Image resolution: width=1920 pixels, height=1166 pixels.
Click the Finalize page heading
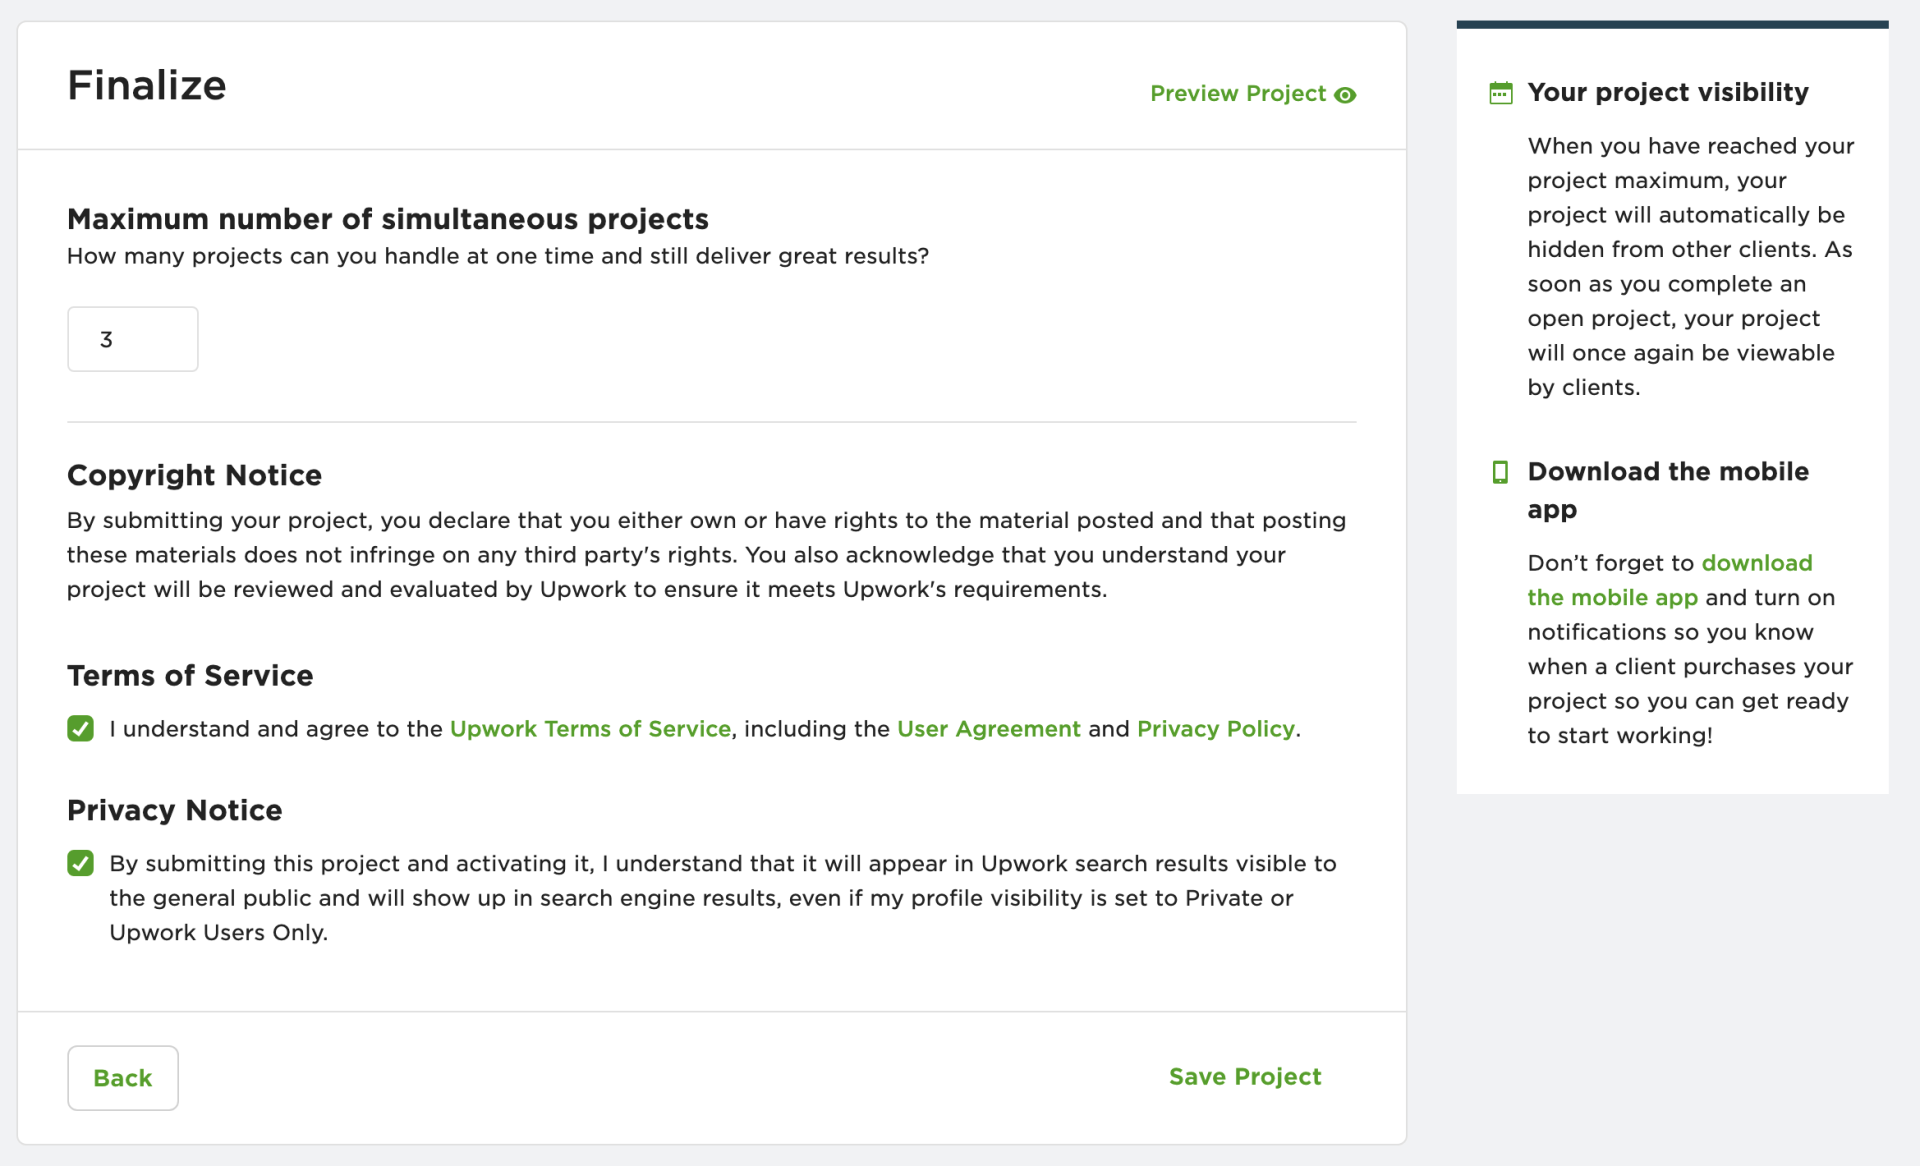[146, 86]
